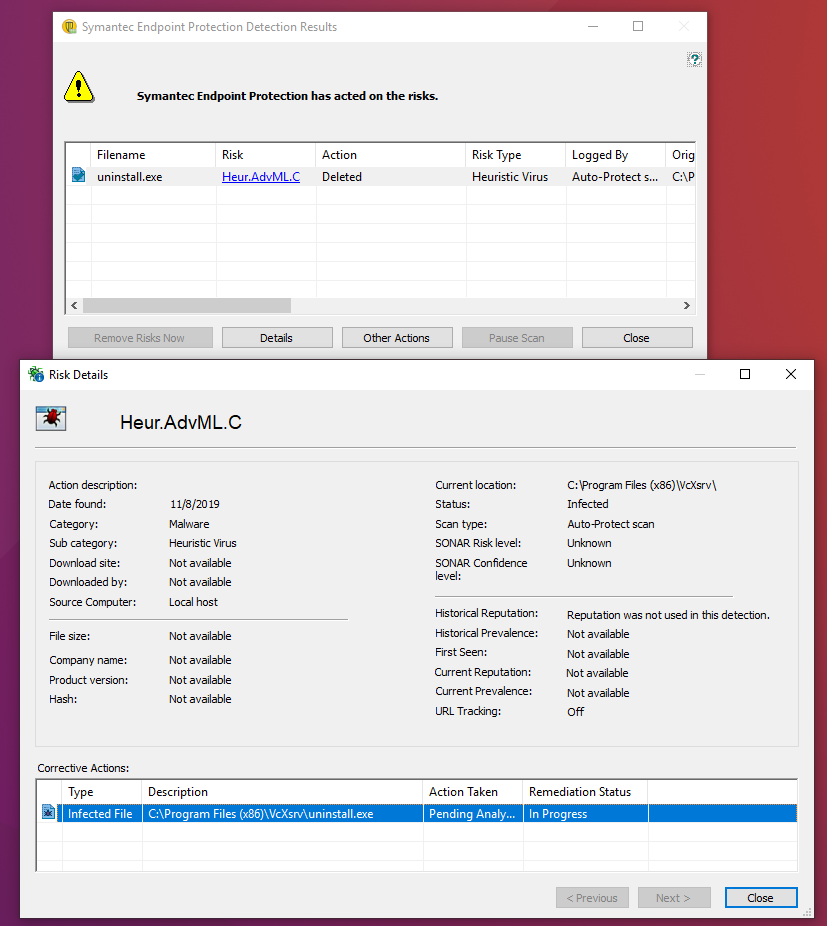
Task: Click the Details button
Action: 277,338
